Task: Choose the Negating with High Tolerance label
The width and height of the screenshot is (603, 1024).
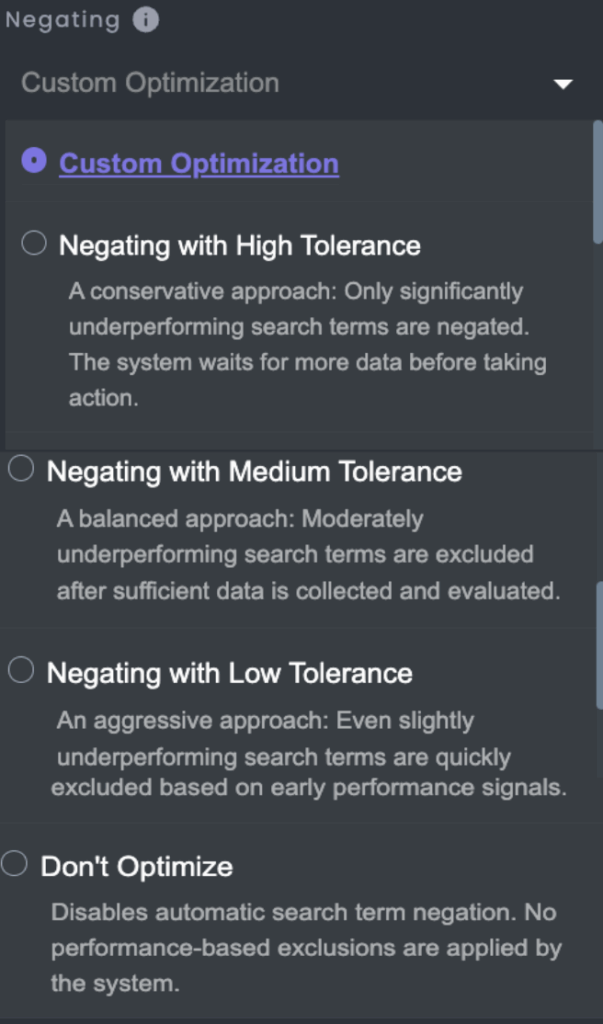Action: pyautogui.click(x=240, y=245)
